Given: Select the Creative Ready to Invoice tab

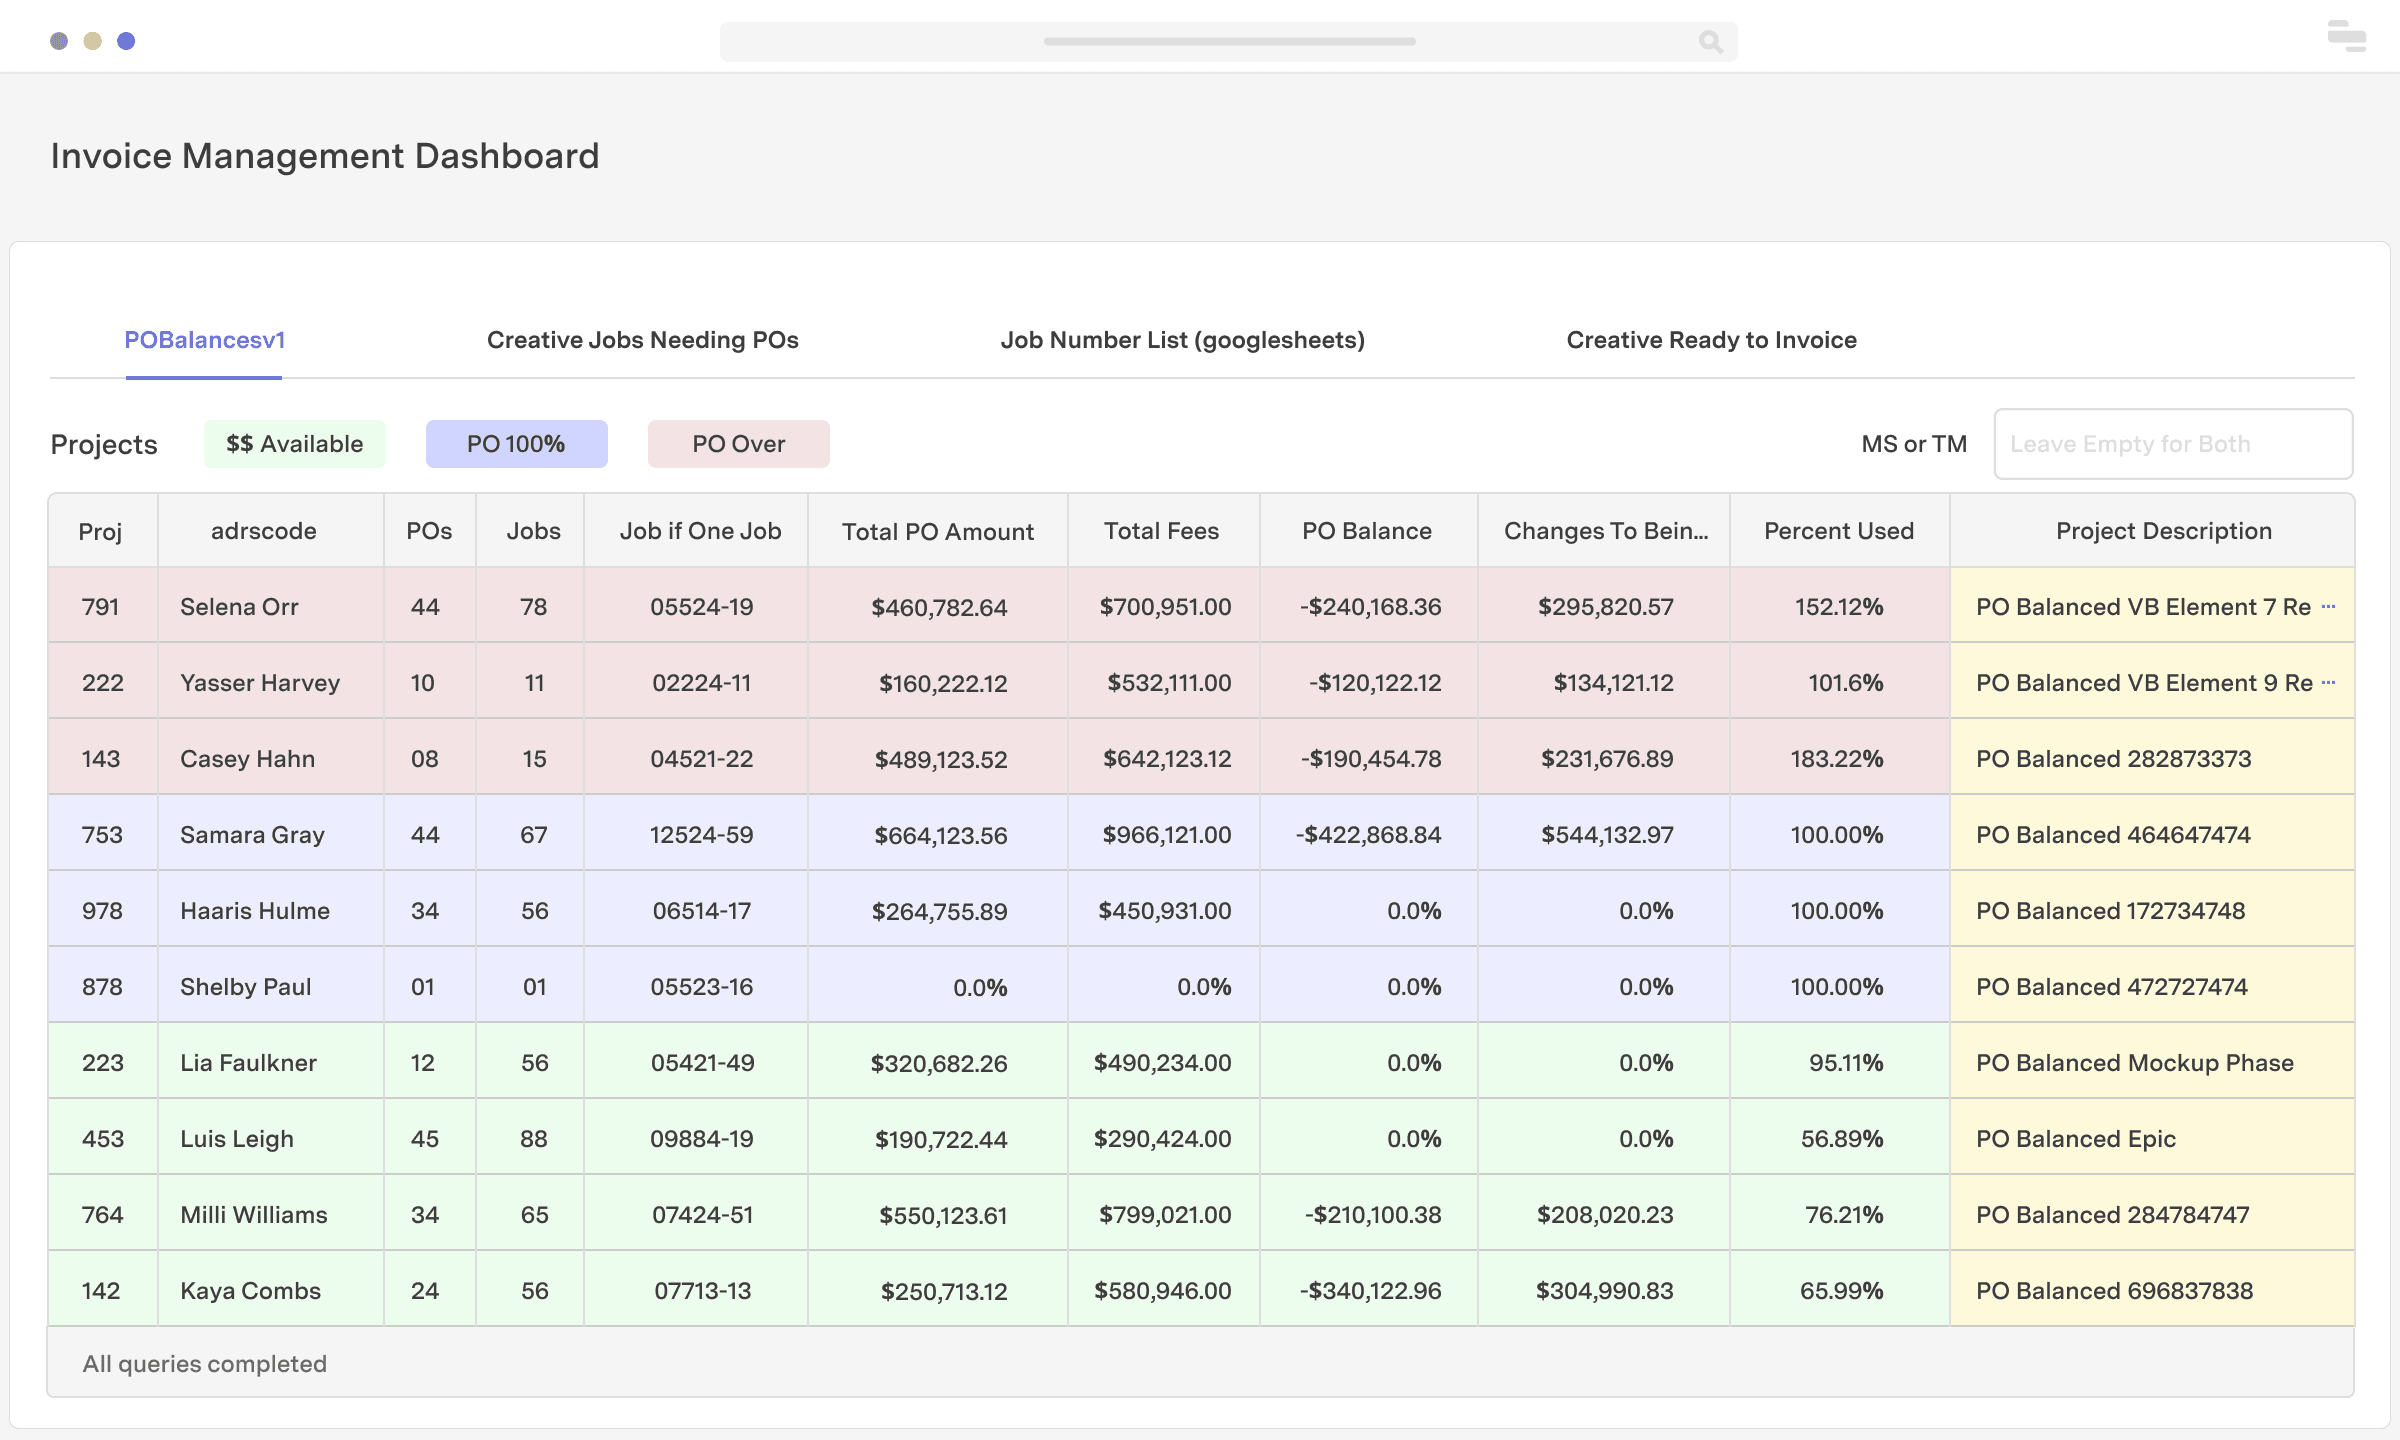Looking at the screenshot, I should 1711,340.
